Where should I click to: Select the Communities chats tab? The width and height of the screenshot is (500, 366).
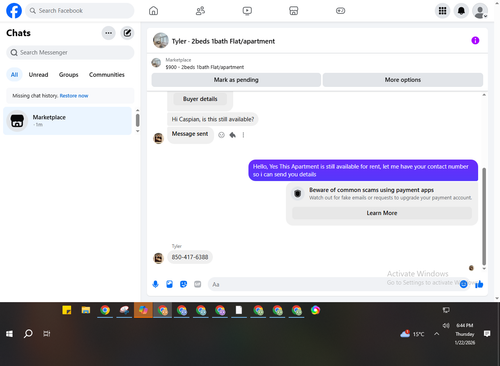(107, 75)
